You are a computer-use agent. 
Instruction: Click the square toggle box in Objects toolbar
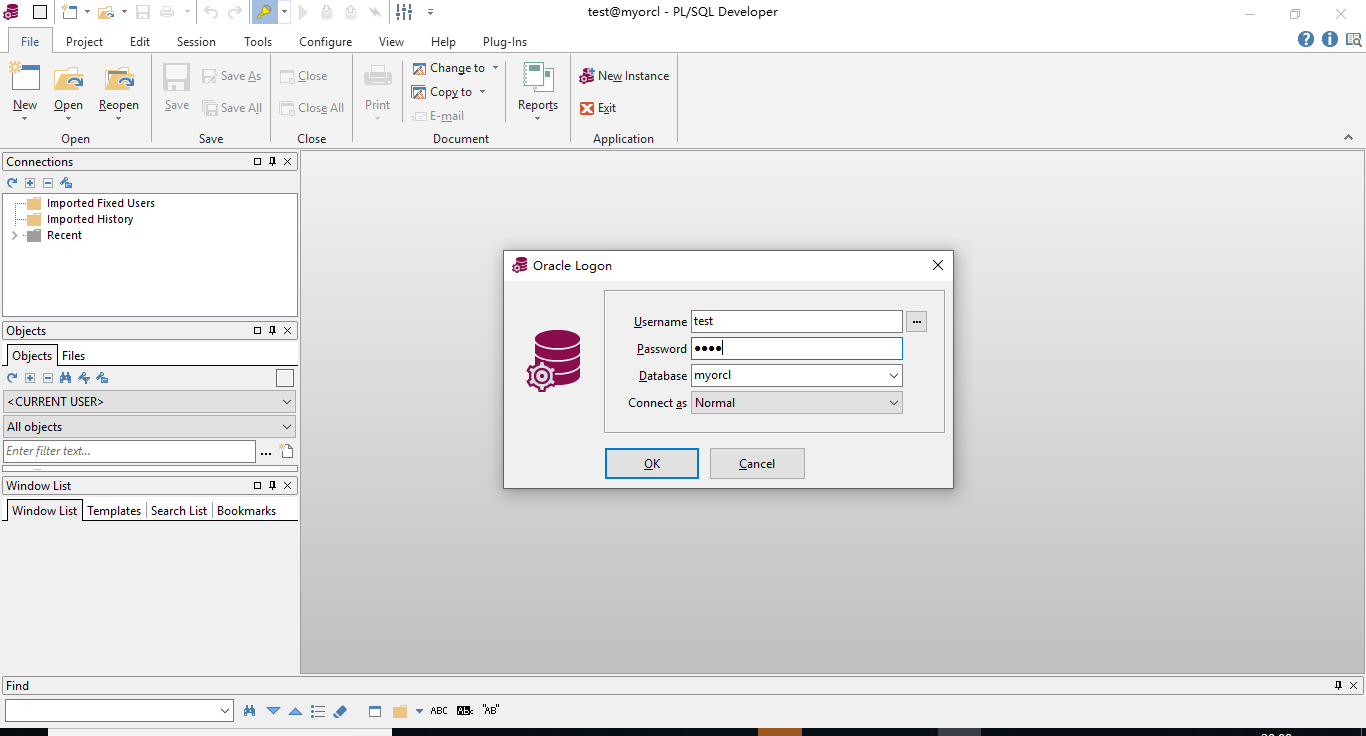tap(285, 378)
